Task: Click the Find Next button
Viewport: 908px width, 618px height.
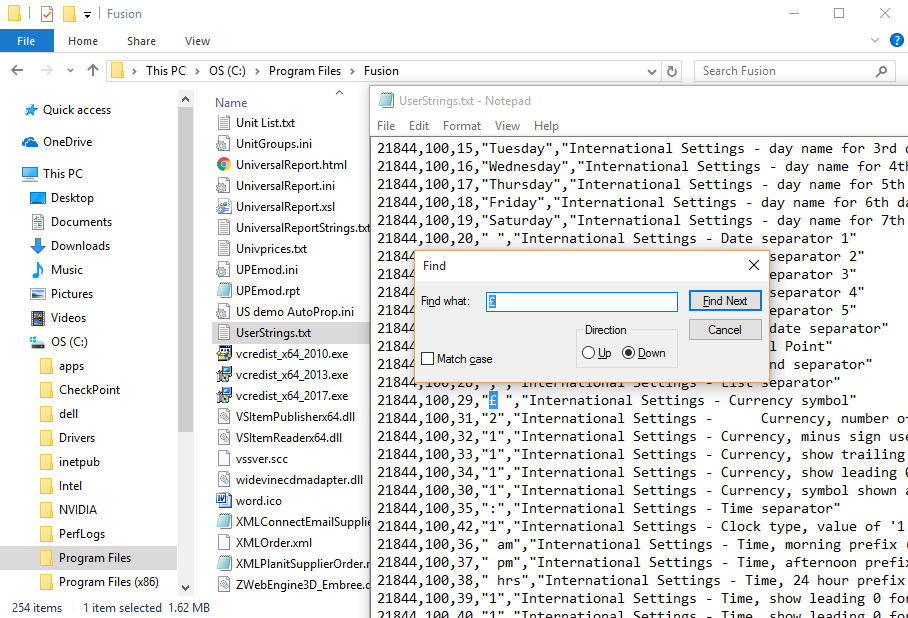Action: point(725,301)
